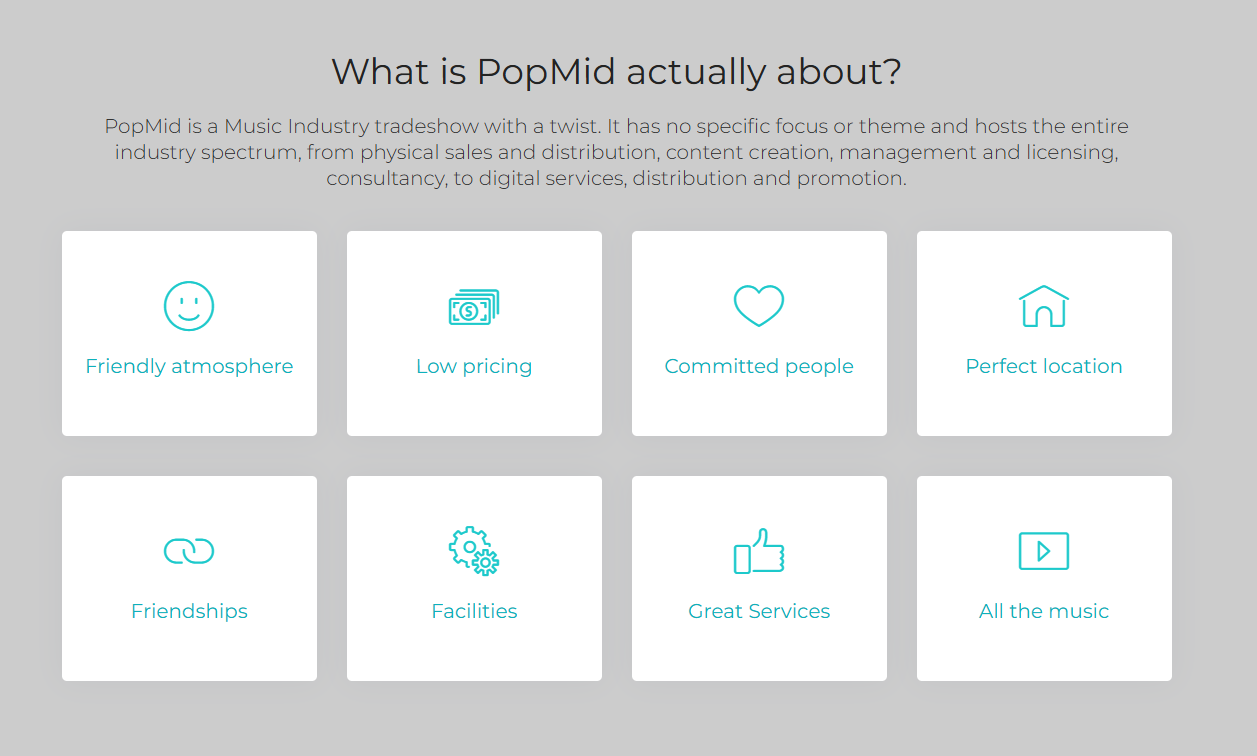Click the thumbs up icon
The width and height of the screenshot is (1257, 756).
pos(759,551)
